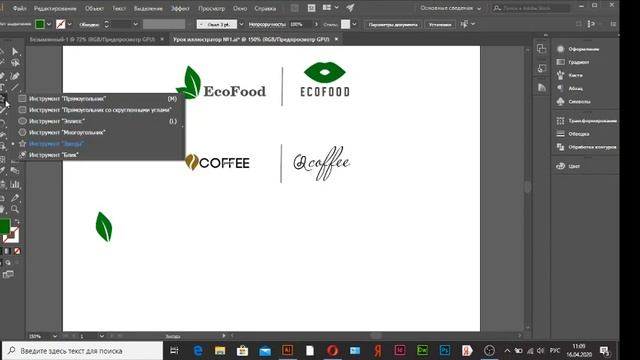Screen dimensions: 640x360
Task: Click the green leaf shape on canvas
Action: pos(104,227)
